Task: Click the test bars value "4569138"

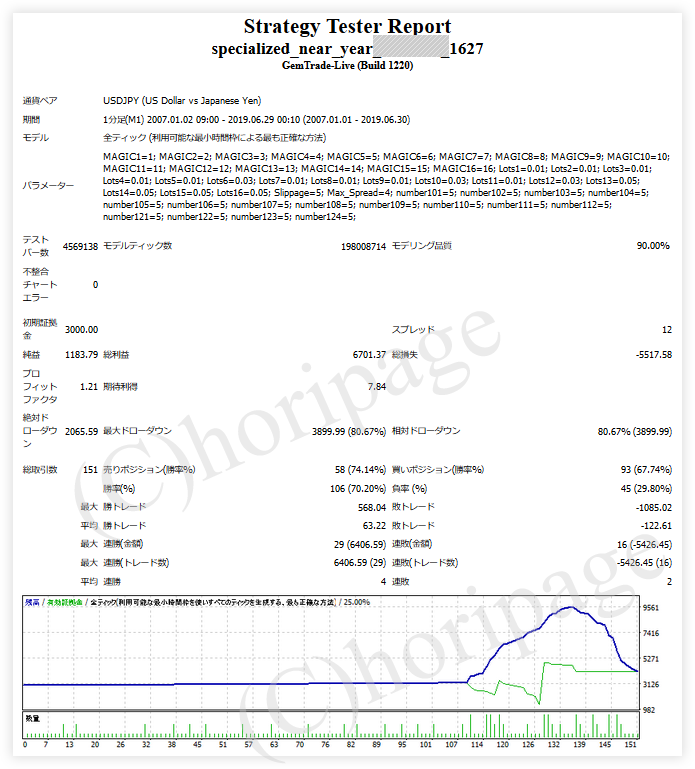Action: pyautogui.click(x=80, y=246)
